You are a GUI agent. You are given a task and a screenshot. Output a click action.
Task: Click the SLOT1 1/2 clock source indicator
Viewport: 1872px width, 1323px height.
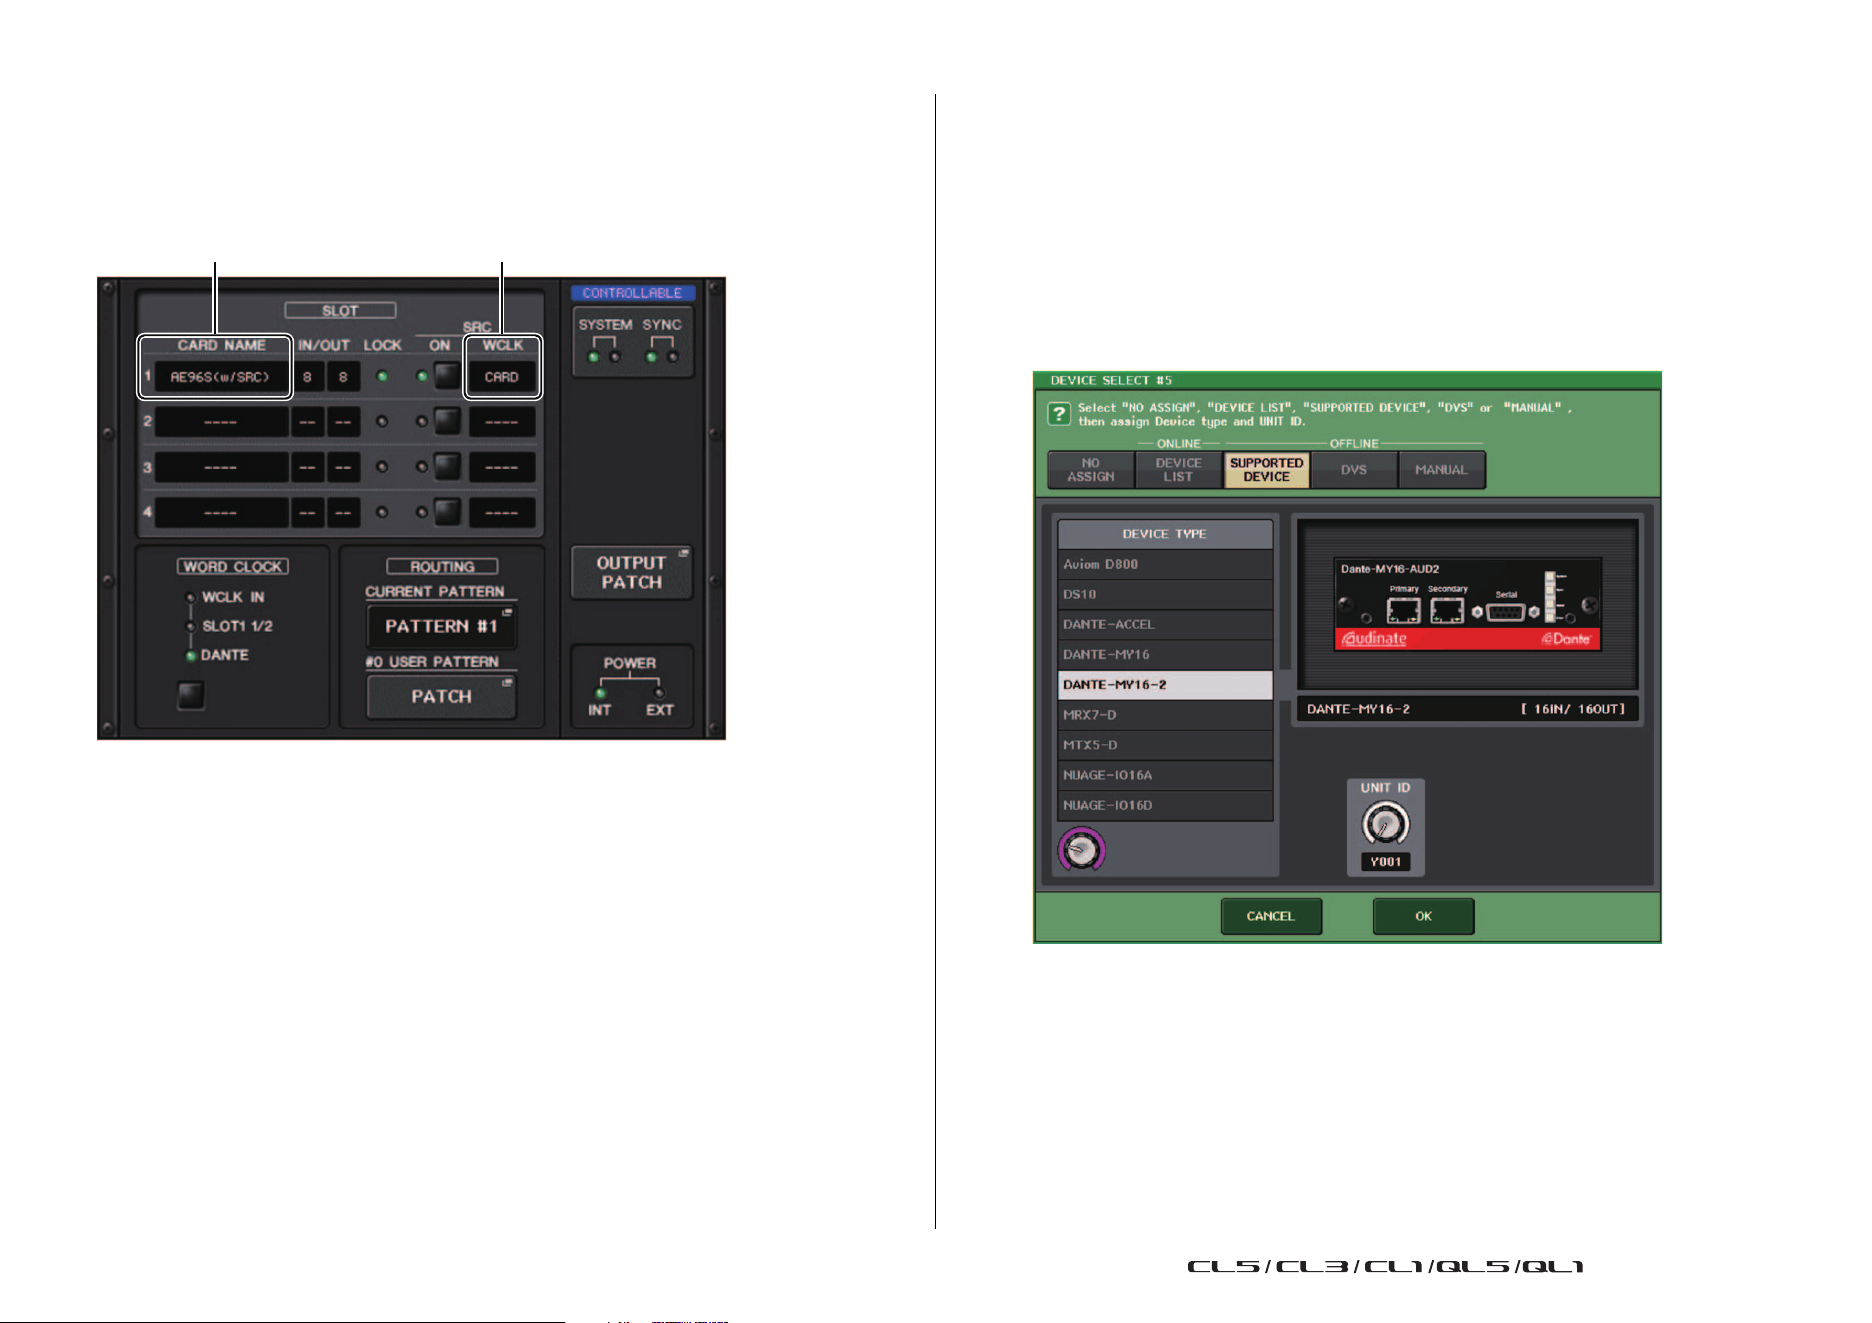pos(191,627)
